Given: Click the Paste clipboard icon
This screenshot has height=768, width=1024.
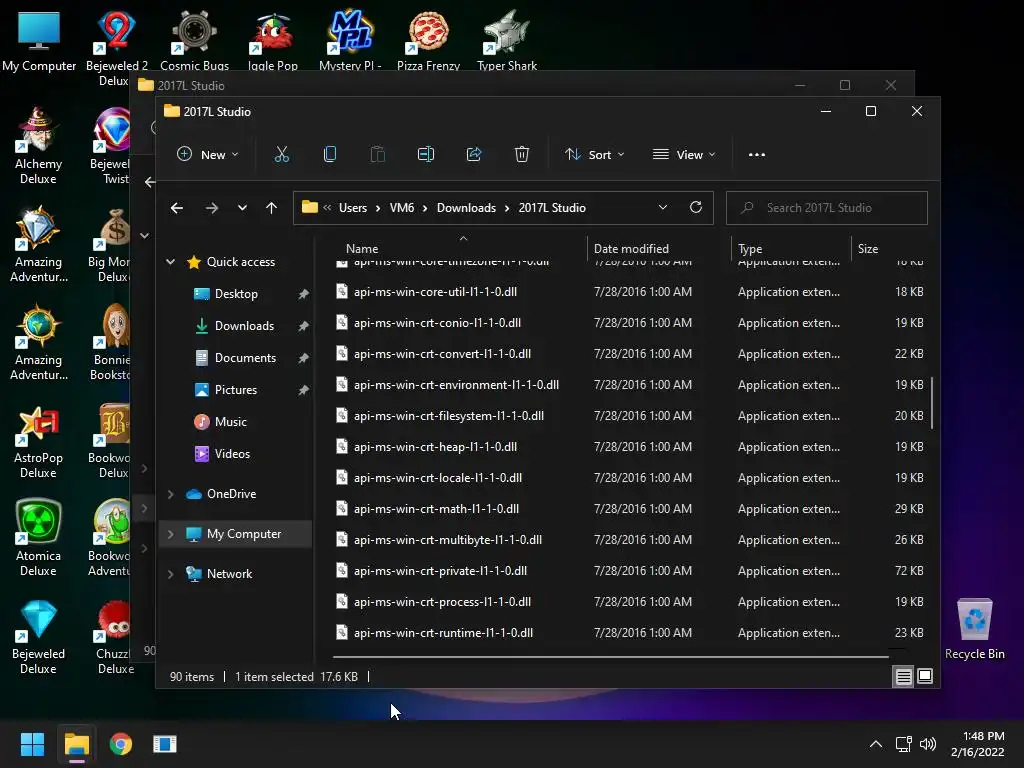Looking at the screenshot, I should (377, 155).
